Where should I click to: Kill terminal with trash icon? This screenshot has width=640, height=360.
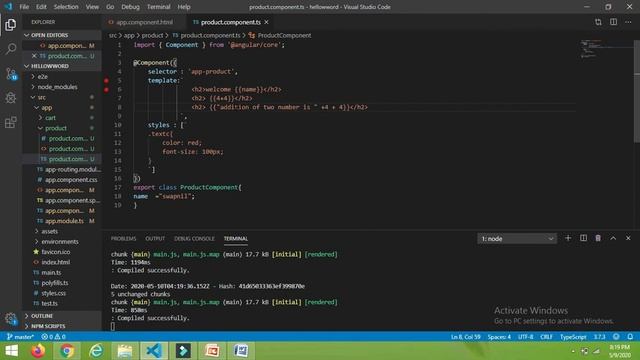[598, 238]
